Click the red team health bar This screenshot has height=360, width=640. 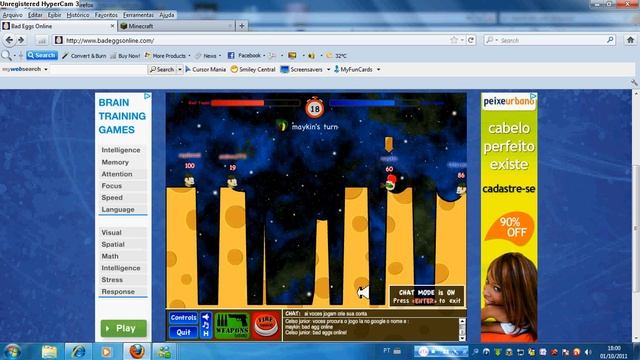point(255,103)
